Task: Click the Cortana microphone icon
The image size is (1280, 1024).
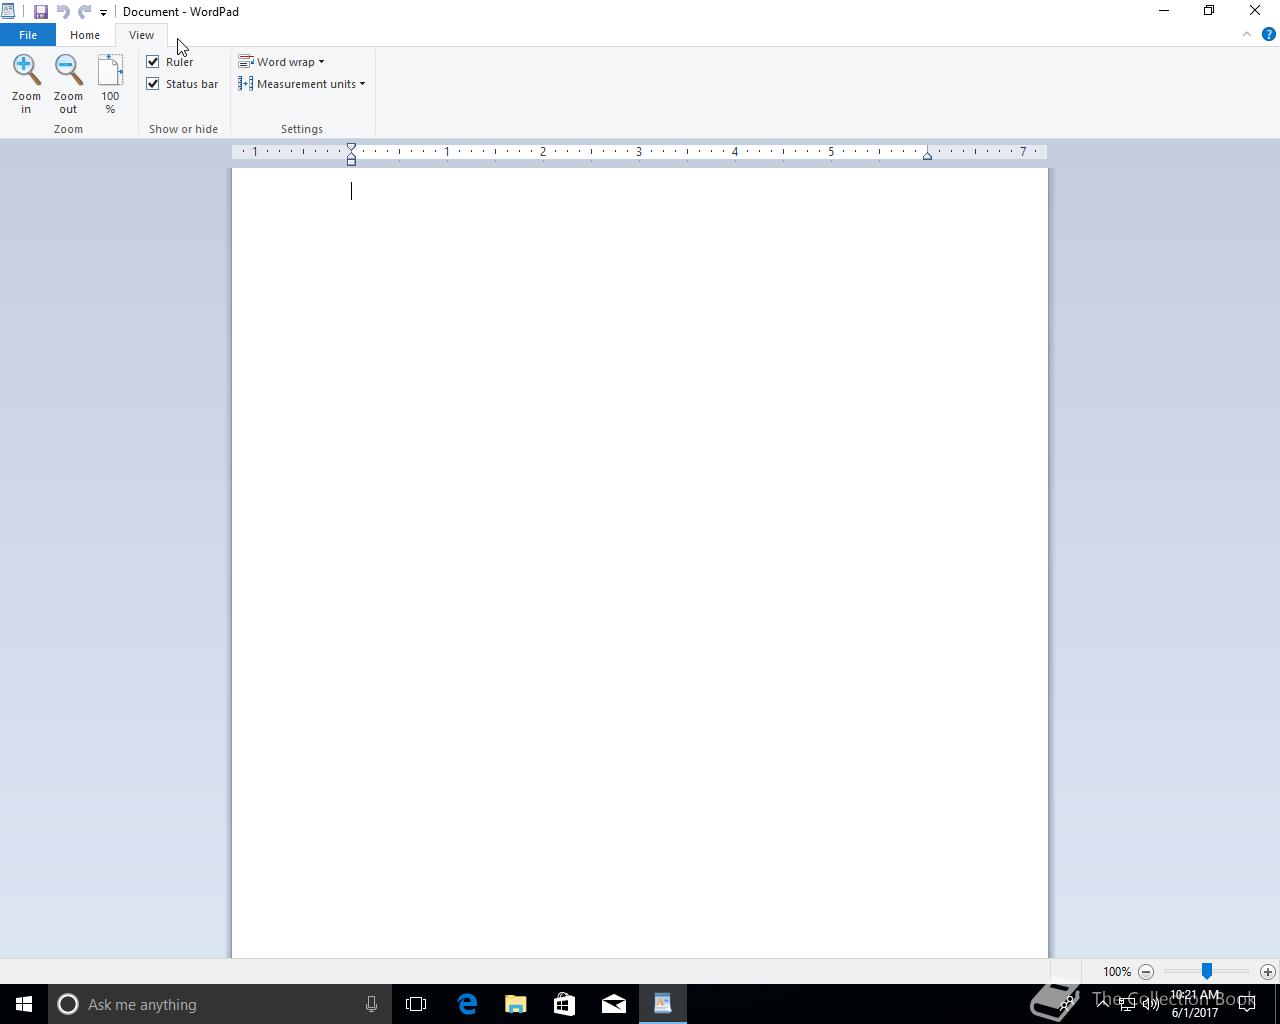Action: pos(371,1004)
